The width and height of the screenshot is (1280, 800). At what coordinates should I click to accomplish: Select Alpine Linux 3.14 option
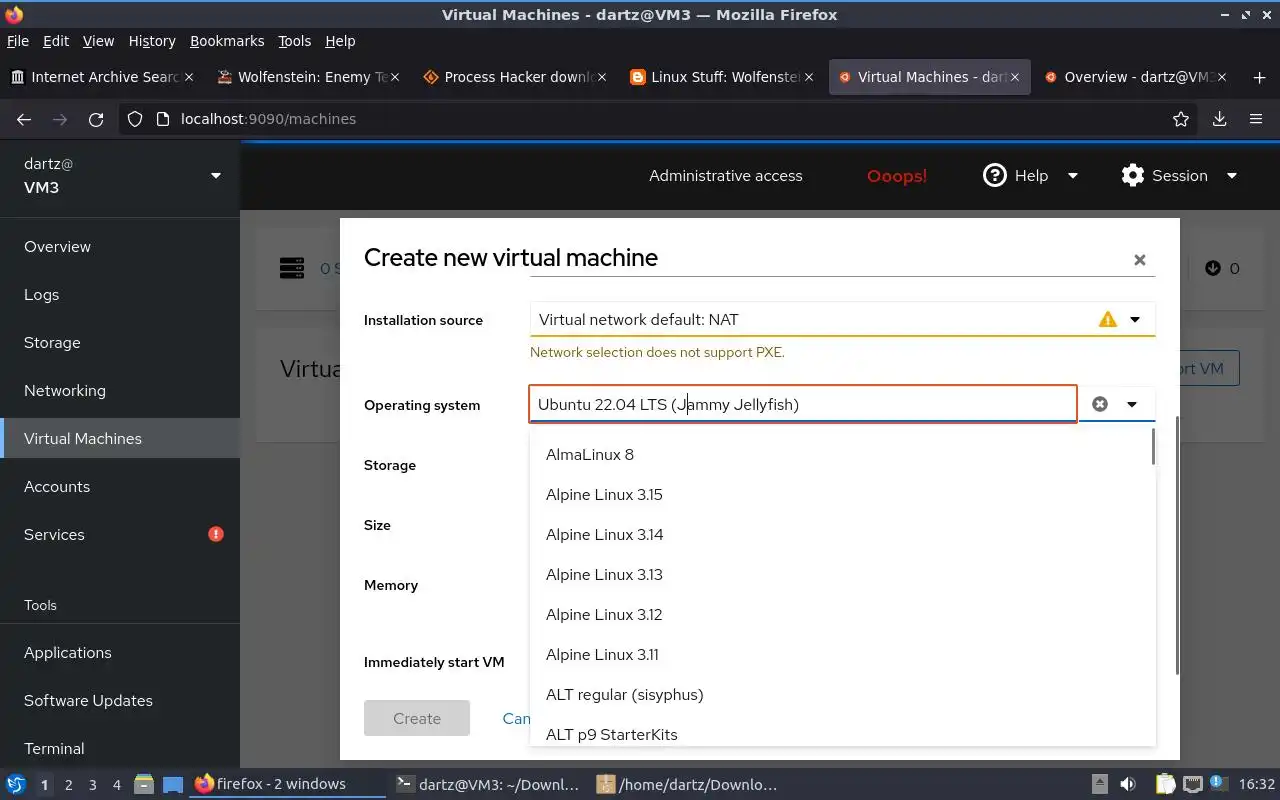[842, 535]
